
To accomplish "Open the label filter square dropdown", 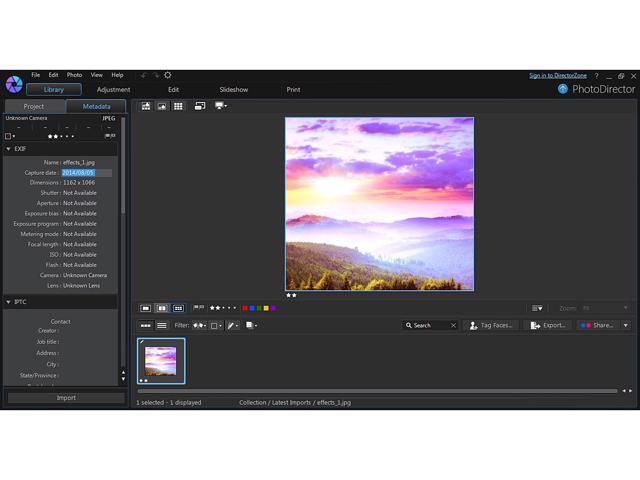I will click(216, 325).
